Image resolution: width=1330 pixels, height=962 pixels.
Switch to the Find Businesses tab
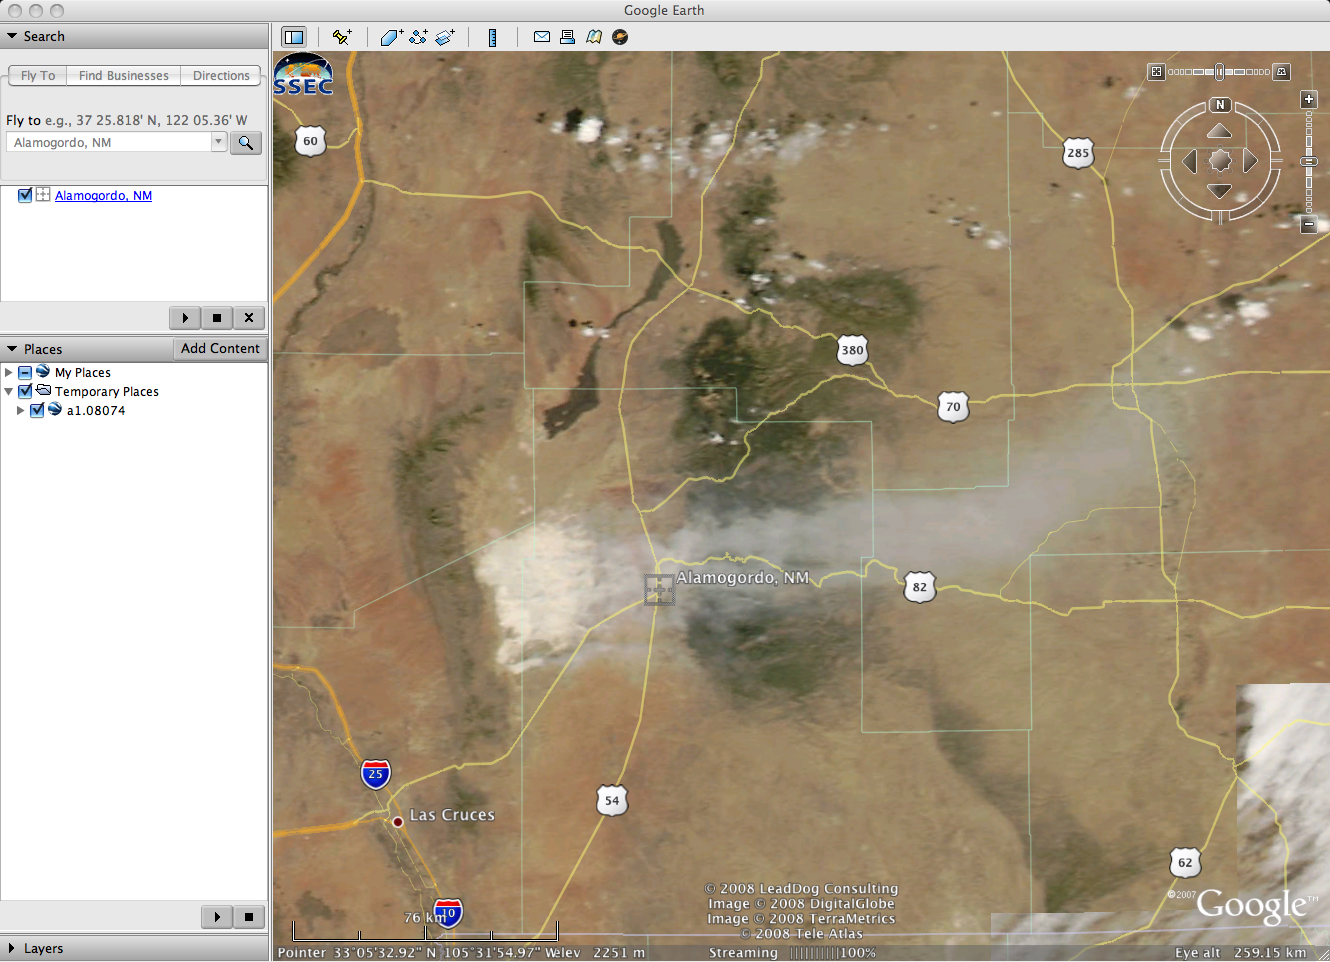tap(124, 76)
